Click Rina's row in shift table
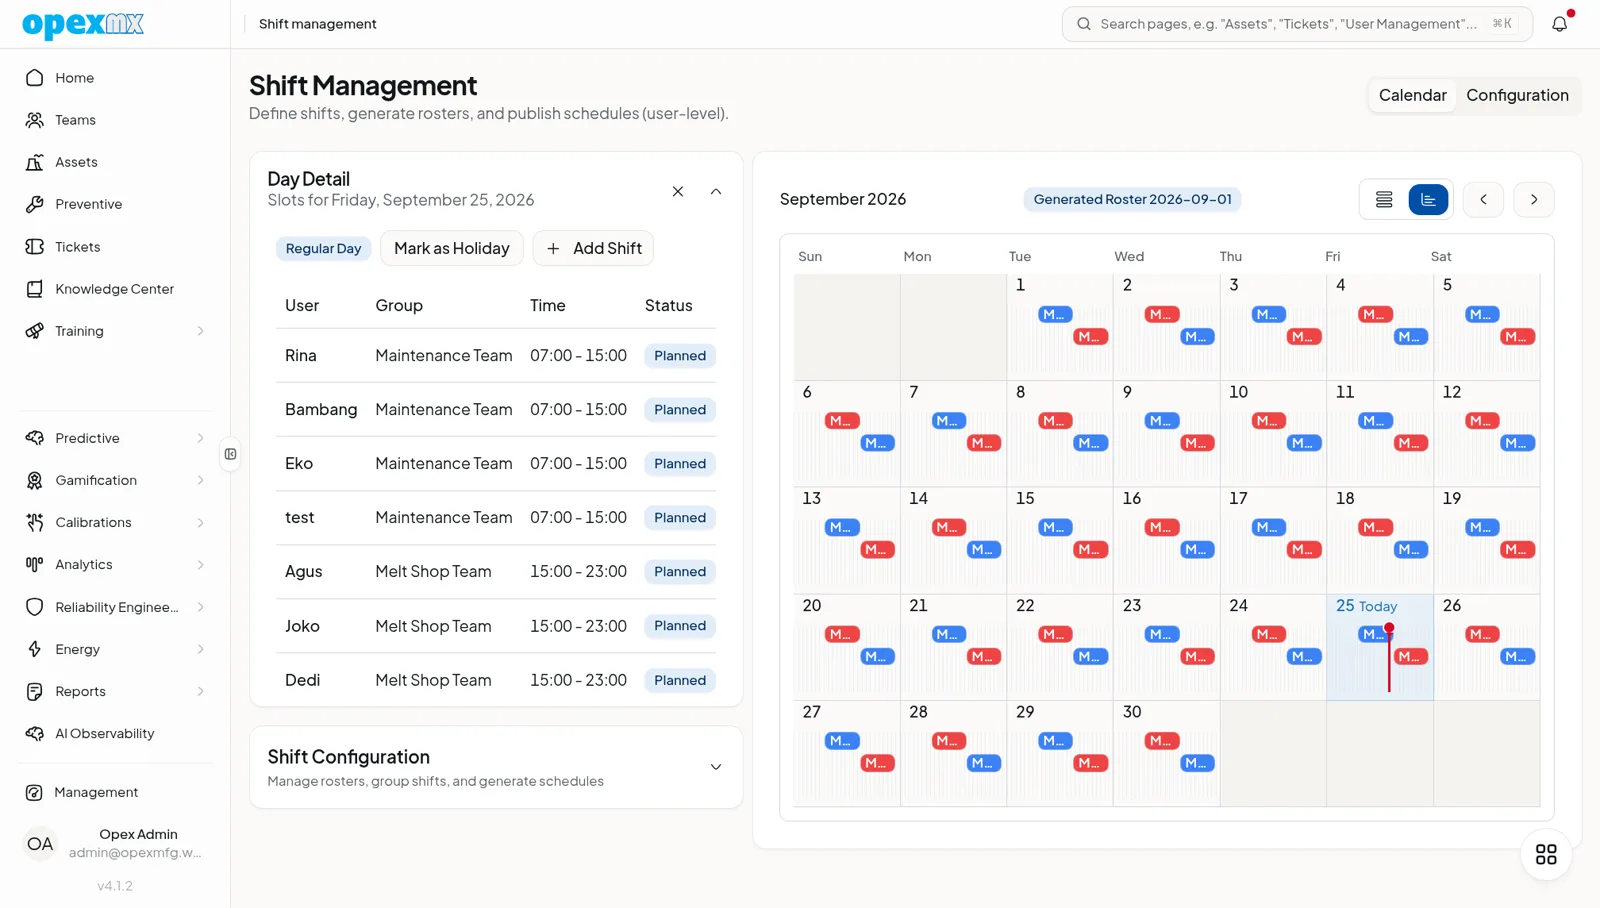 click(496, 355)
